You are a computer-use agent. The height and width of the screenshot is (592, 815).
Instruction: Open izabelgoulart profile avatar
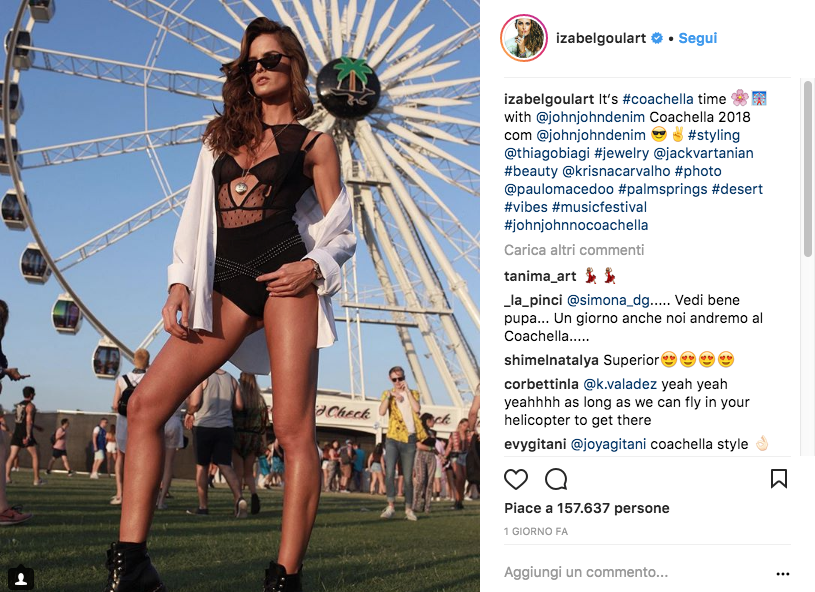point(523,38)
